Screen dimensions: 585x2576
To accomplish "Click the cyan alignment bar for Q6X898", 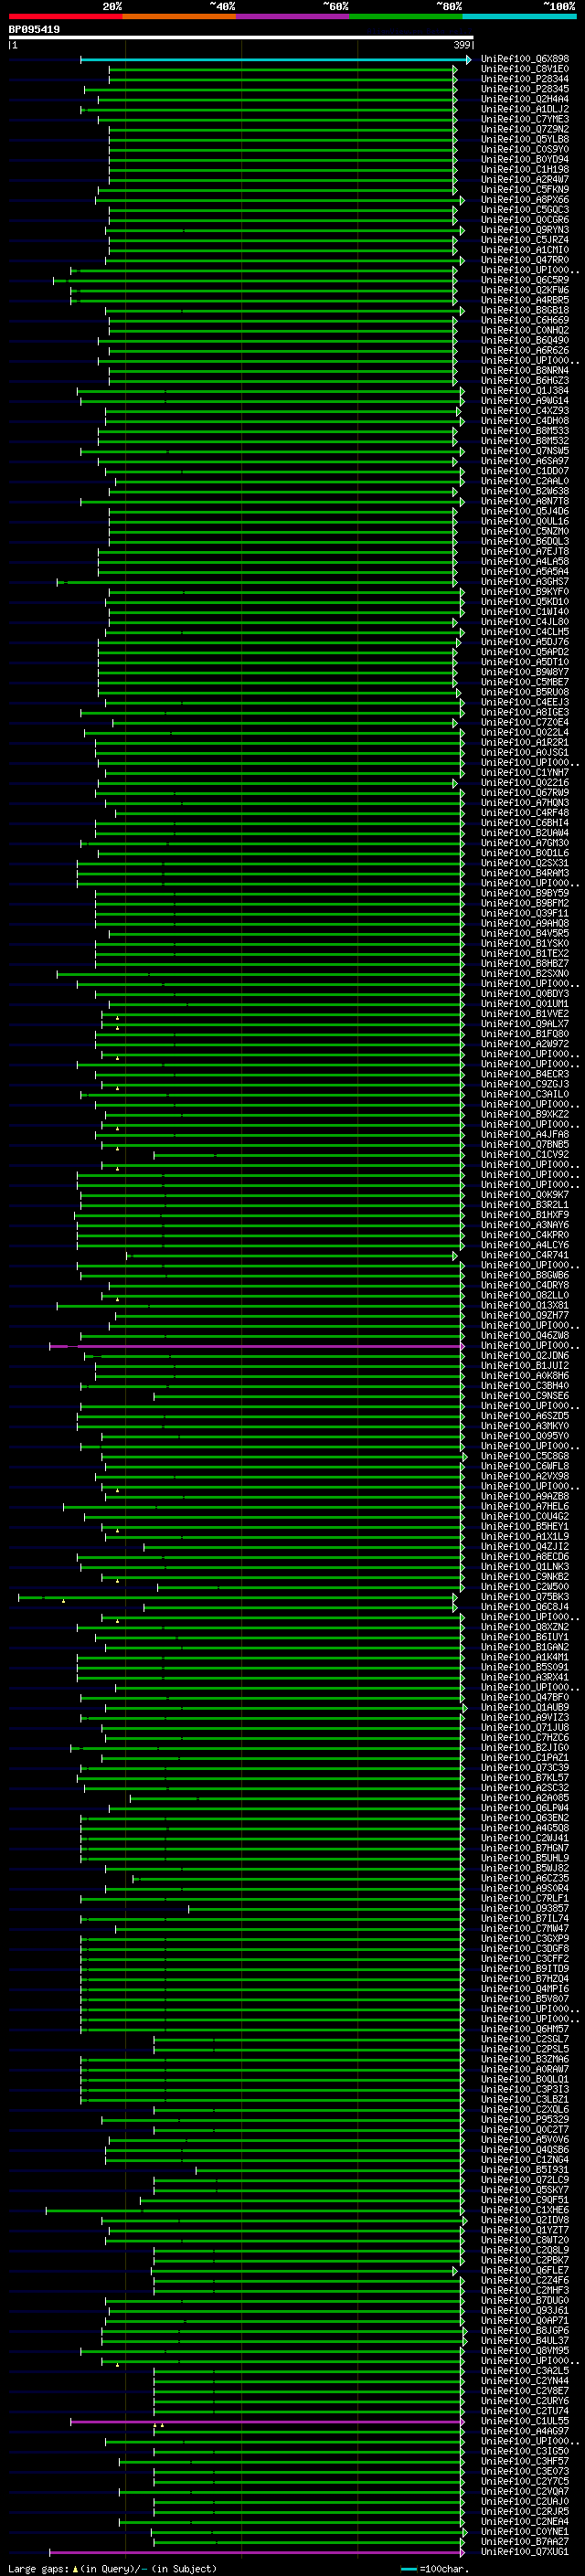I will (275, 59).
